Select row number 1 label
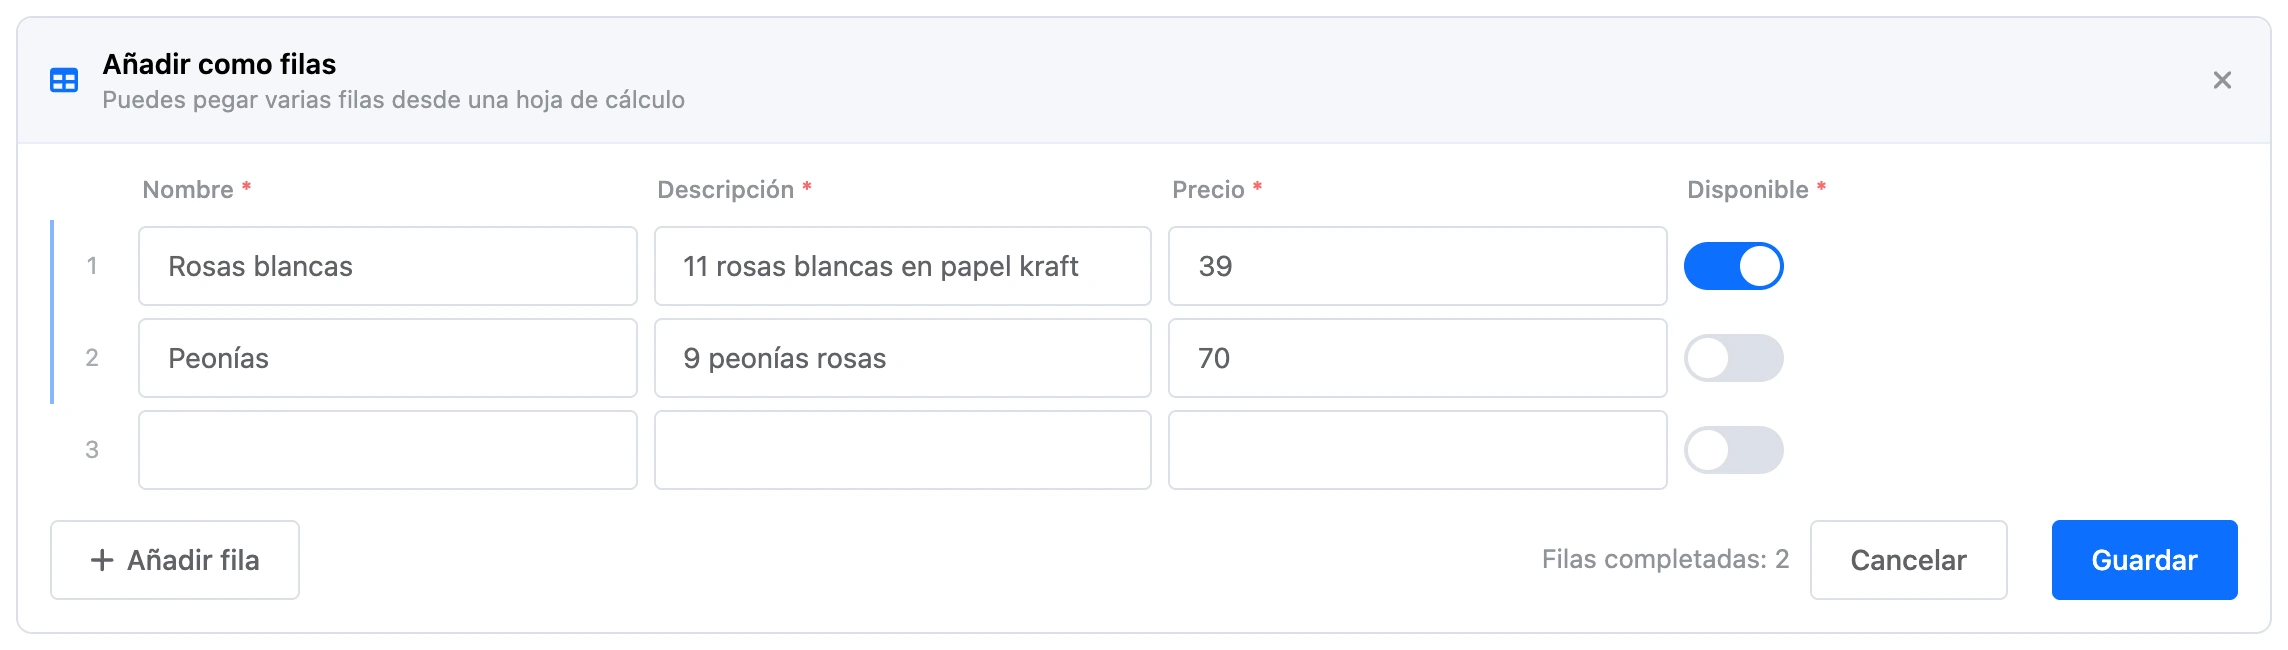2288x650 pixels. click(92, 266)
